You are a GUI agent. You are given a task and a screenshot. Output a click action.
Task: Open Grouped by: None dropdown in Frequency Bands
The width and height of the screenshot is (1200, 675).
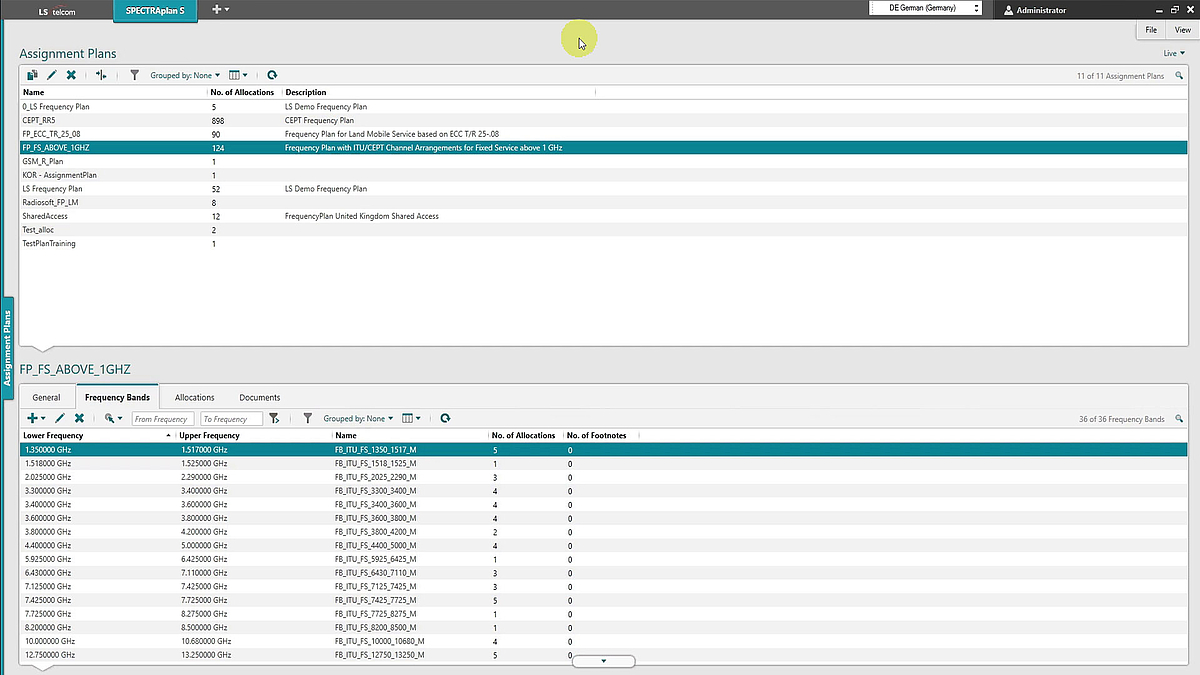[358, 418]
